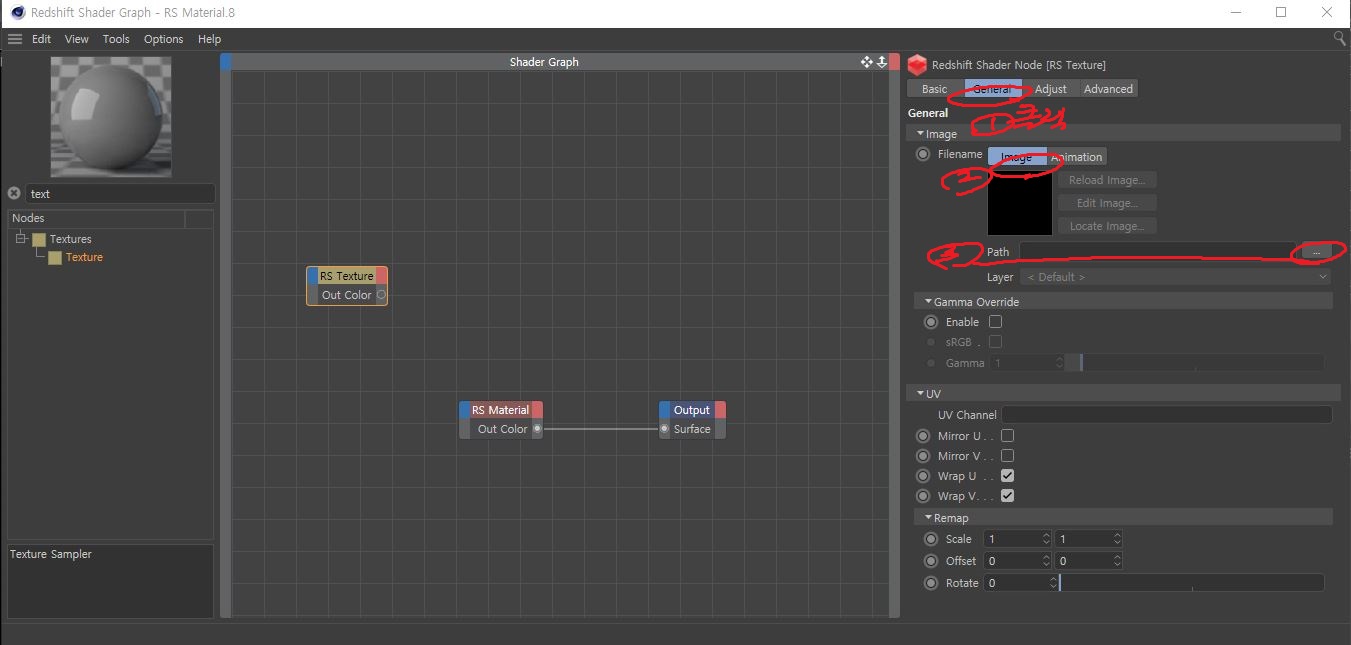Collapse the Image section

point(919,134)
